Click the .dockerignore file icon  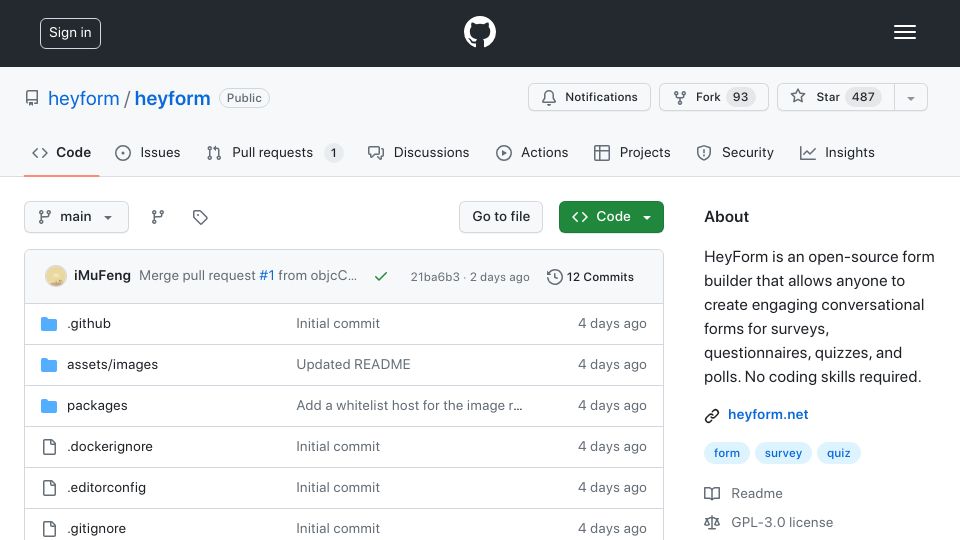point(50,447)
